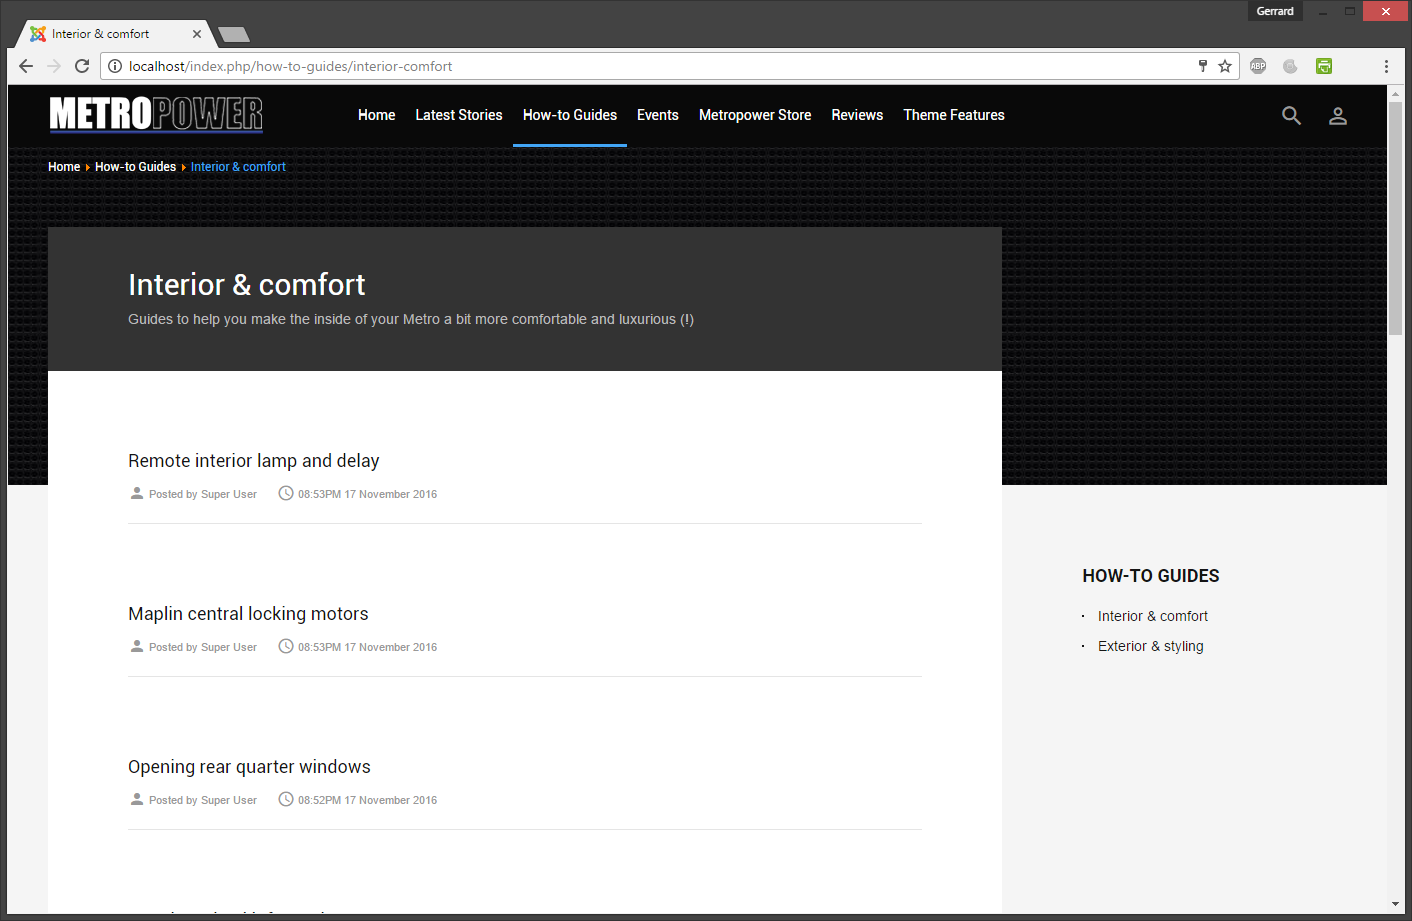The width and height of the screenshot is (1412, 921).
Task: Open How-to Guides menu item
Action: point(570,115)
